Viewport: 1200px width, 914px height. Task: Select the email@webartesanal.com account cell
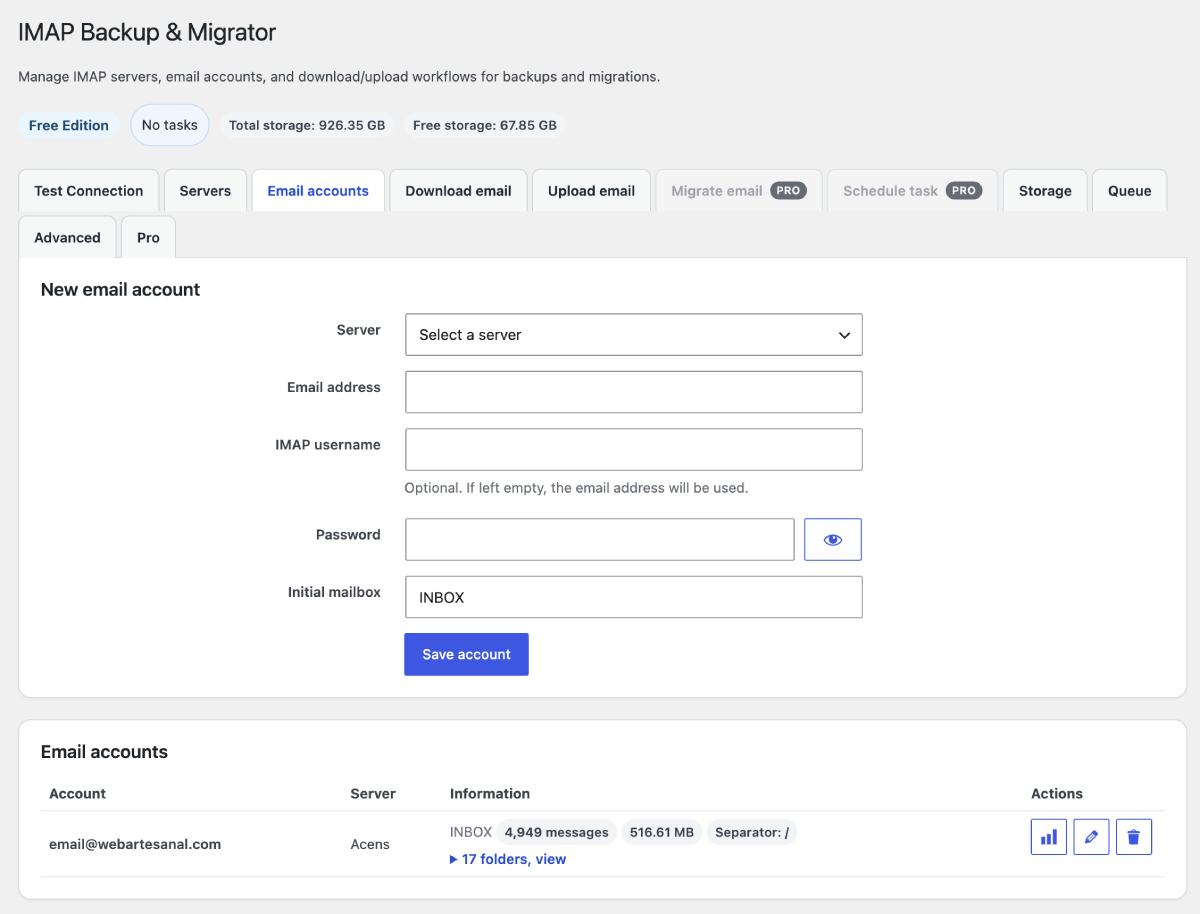point(135,844)
